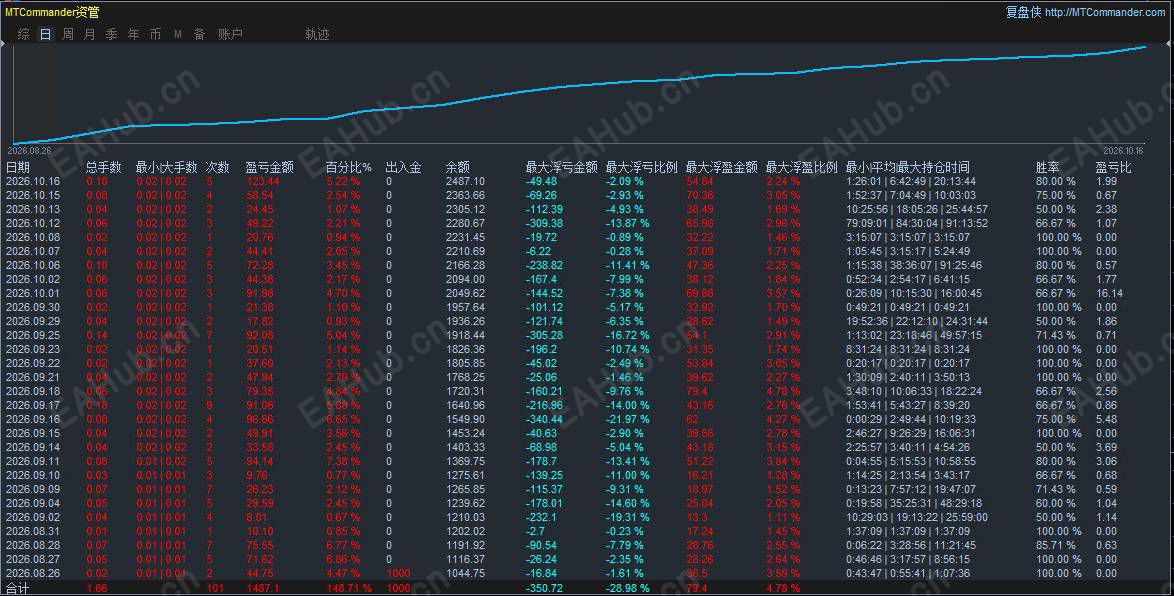Click the 盈亏比 column header
The width and height of the screenshot is (1174, 596).
click(1113, 167)
